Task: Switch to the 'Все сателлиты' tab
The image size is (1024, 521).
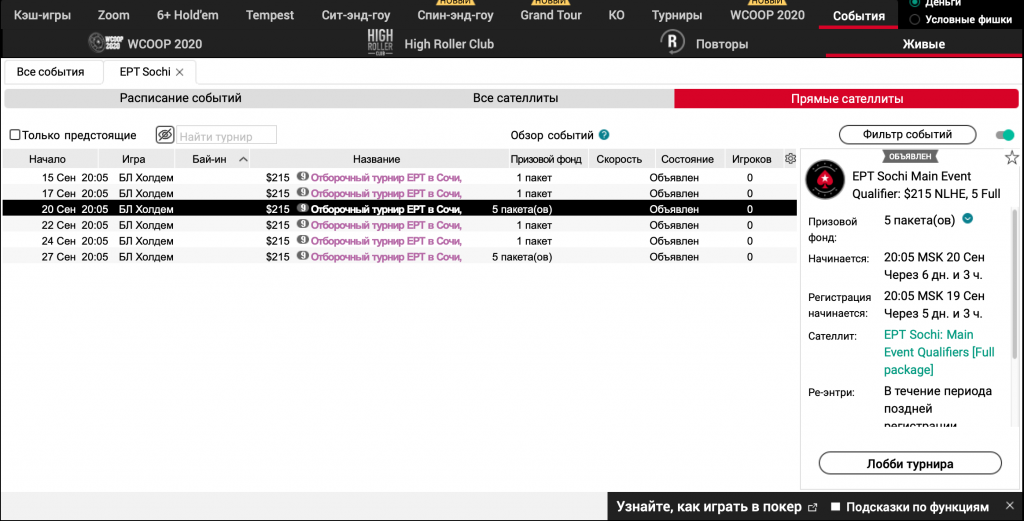Action: coord(515,99)
